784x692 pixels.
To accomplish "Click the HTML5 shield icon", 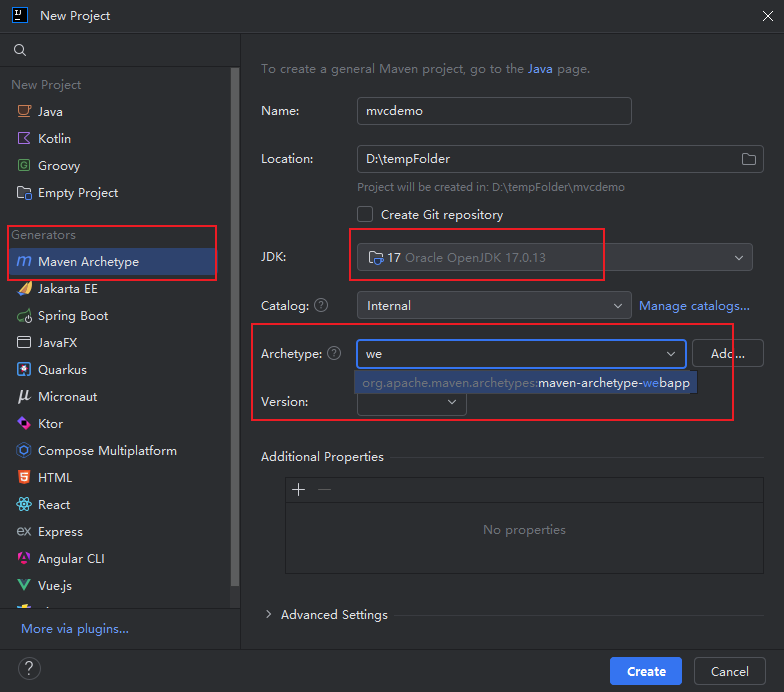I will pos(24,477).
